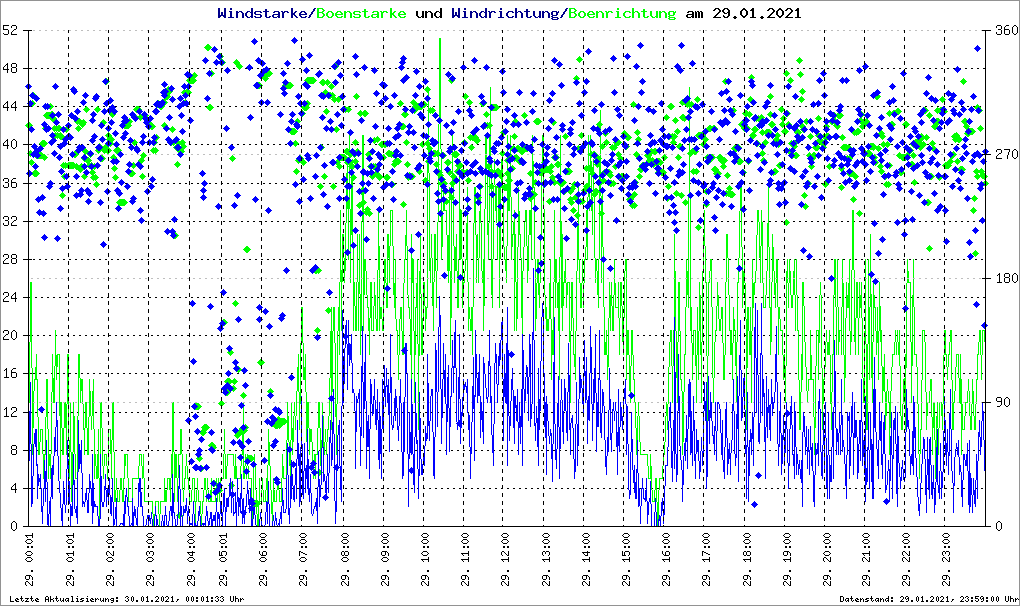Viewport: 1020px width, 606px height.
Task: Click the Windrichtung title label
Action: [x=505, y=13]
